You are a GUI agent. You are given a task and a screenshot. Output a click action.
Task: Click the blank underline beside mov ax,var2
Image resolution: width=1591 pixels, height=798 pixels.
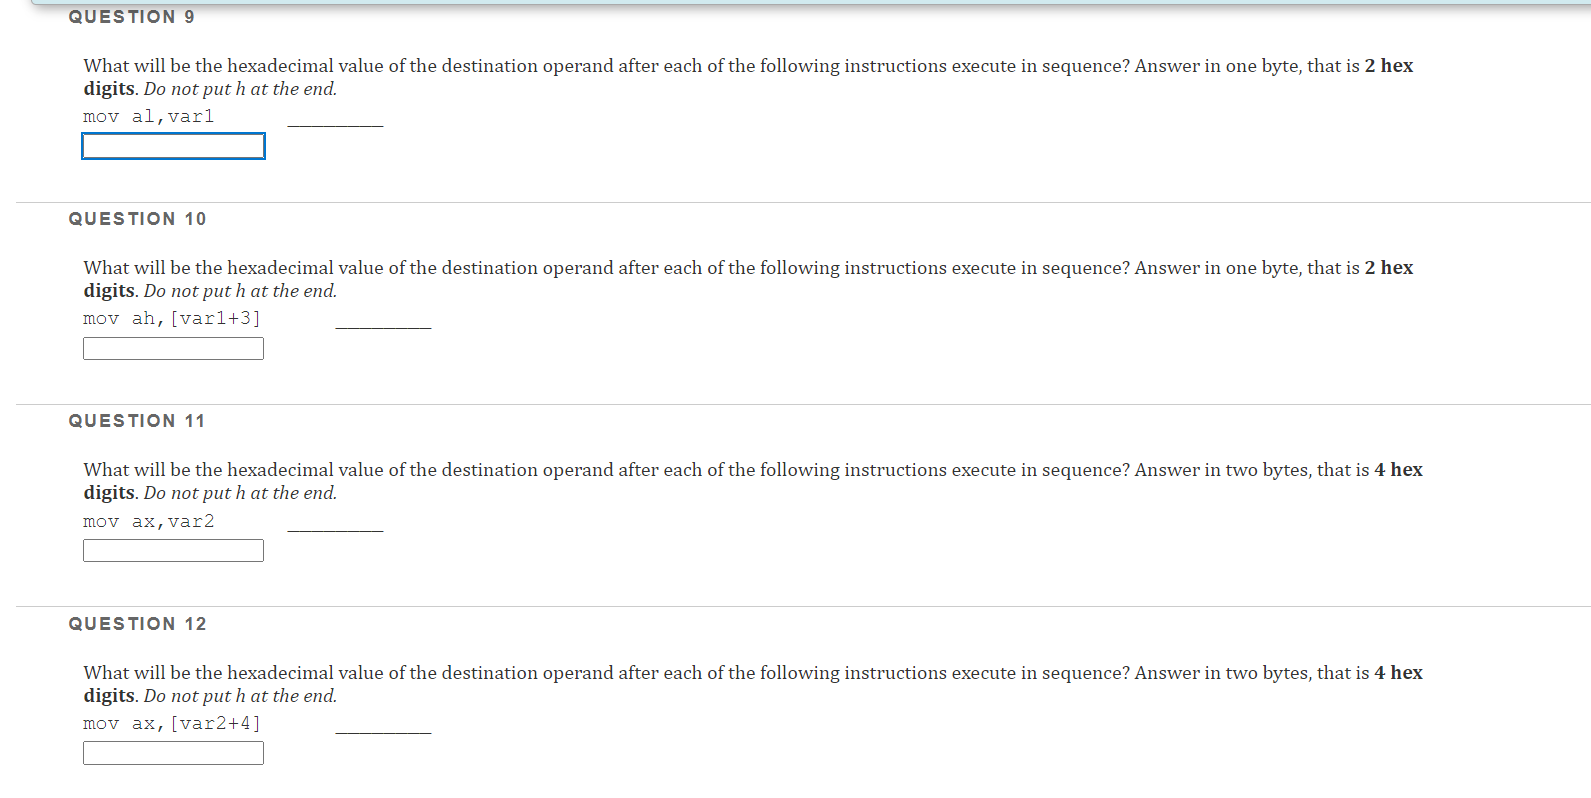[x=335, y=530]
